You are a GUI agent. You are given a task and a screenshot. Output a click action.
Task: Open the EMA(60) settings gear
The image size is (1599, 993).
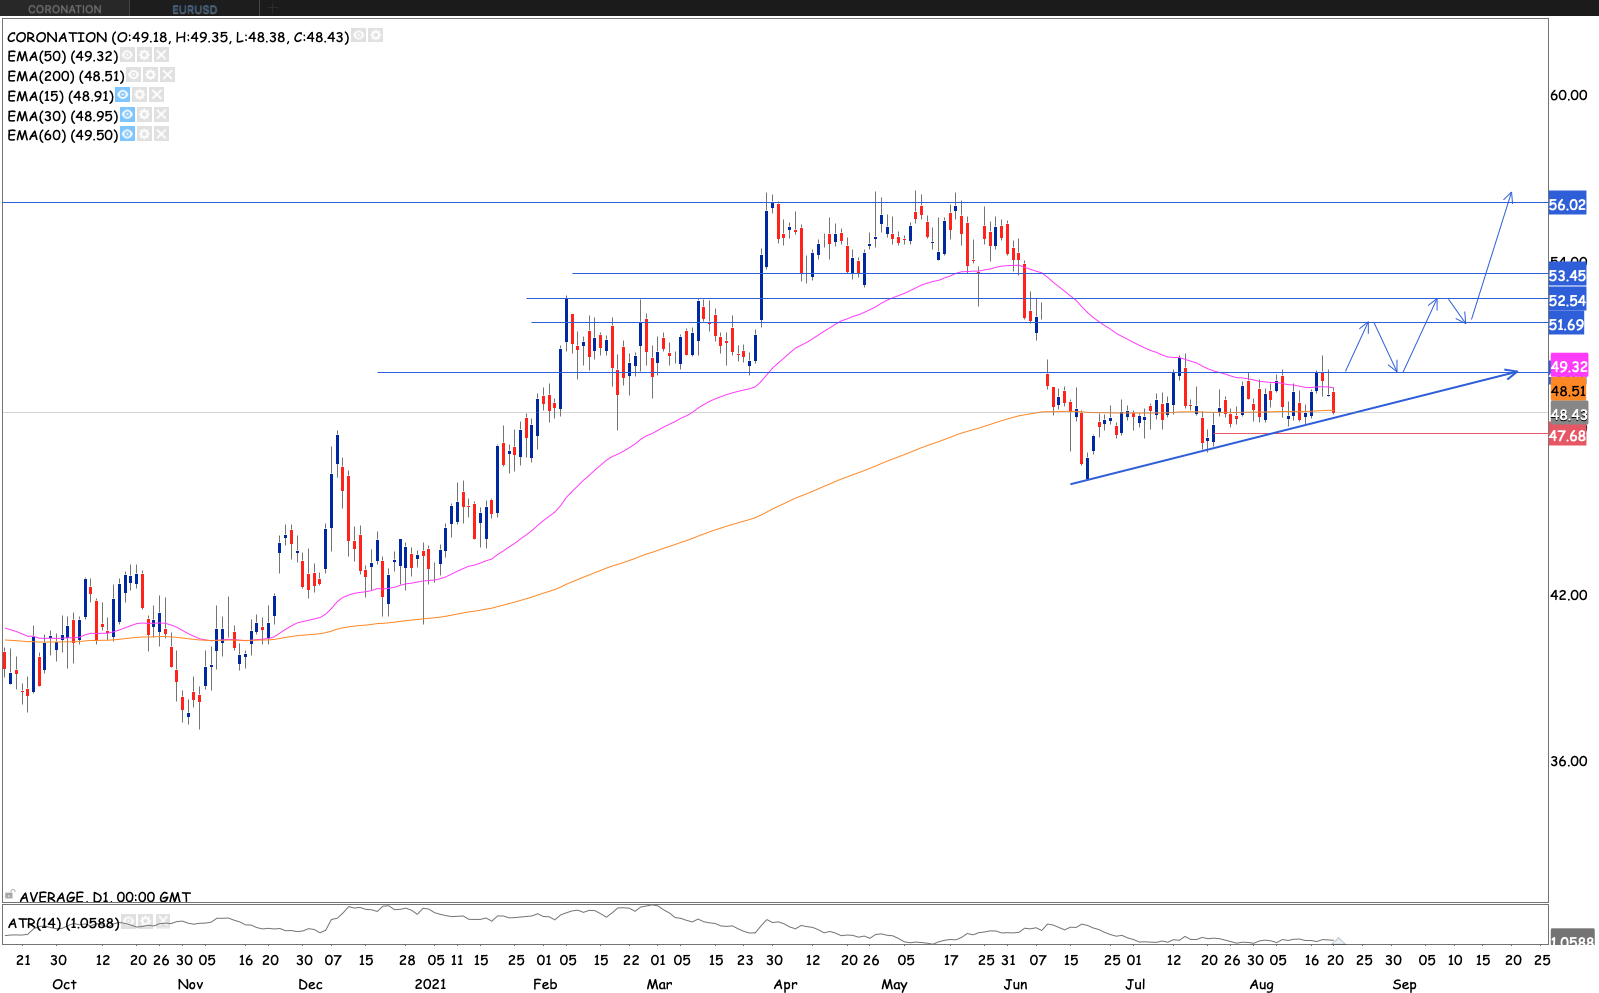pyautogui.click(x=144, y=134)
